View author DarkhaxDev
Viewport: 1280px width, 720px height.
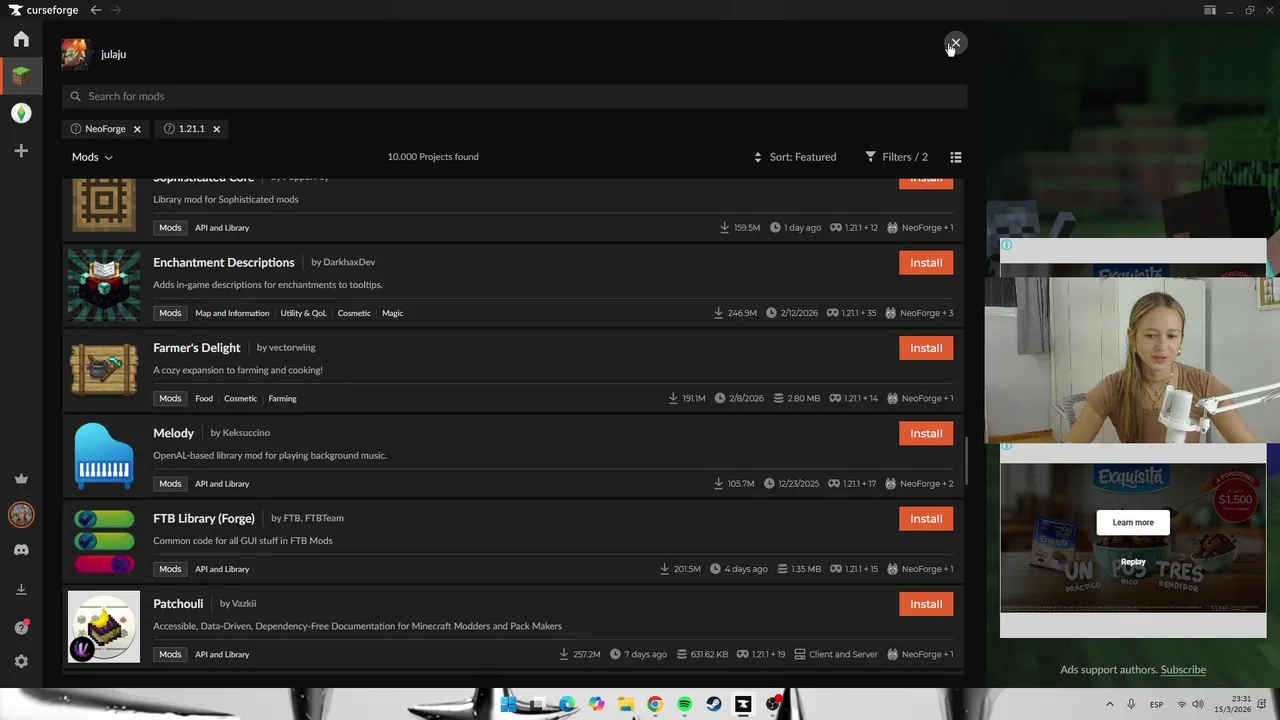tap(349, 263)
